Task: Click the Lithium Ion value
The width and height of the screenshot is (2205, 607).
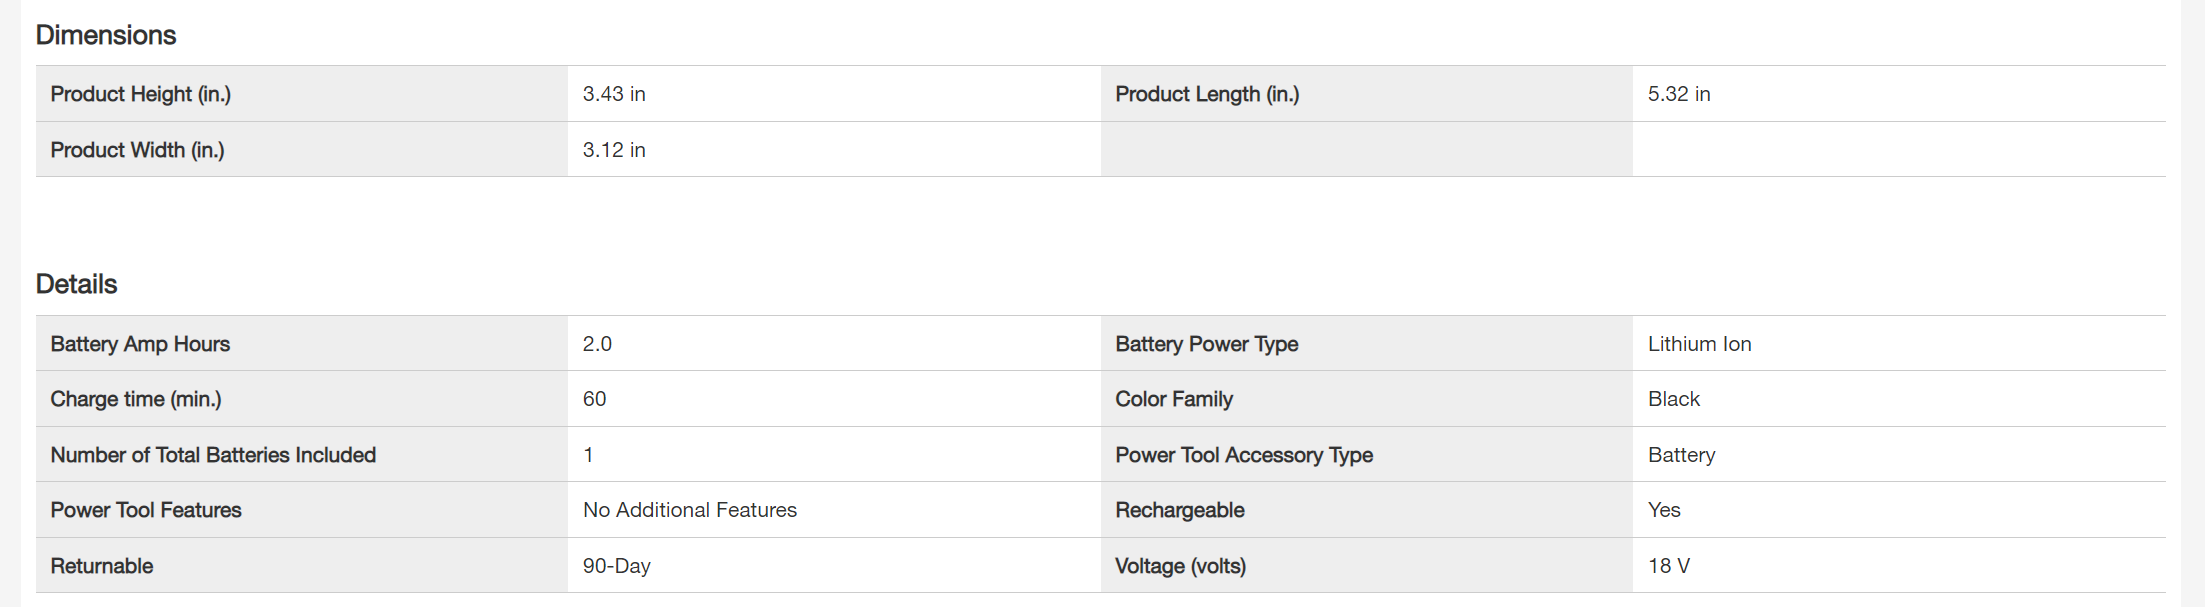Action: tap(1699, 344)
